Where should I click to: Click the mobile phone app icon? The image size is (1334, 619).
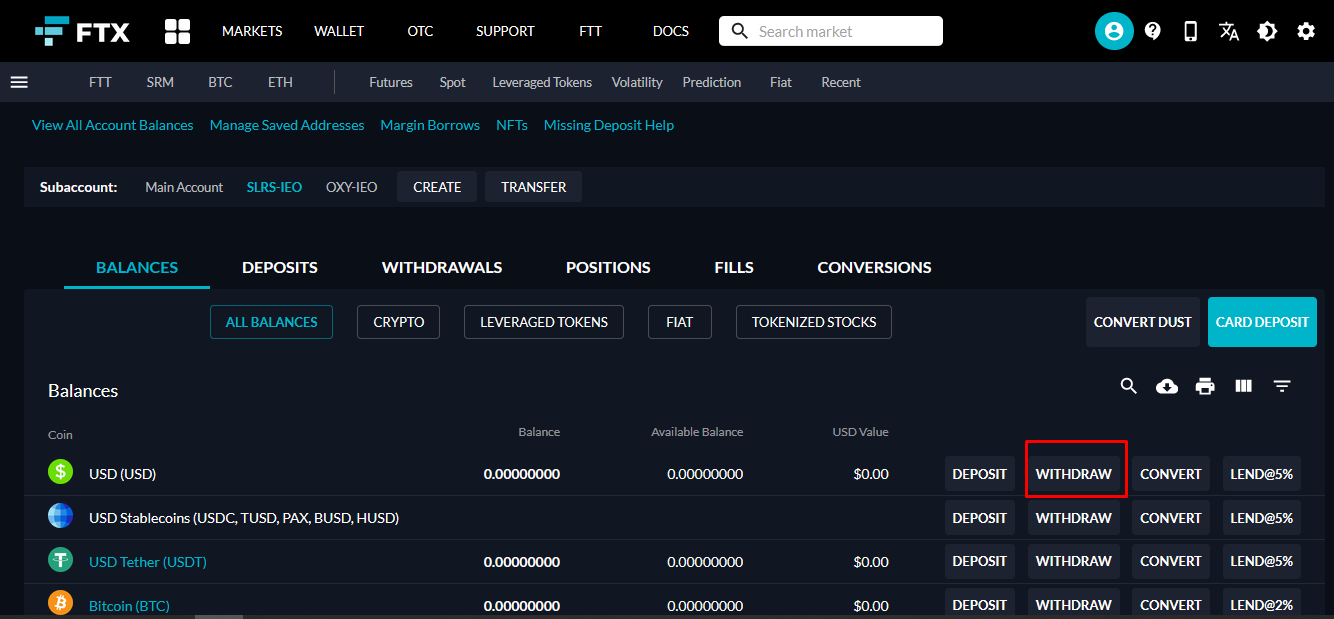point(1190,31)
